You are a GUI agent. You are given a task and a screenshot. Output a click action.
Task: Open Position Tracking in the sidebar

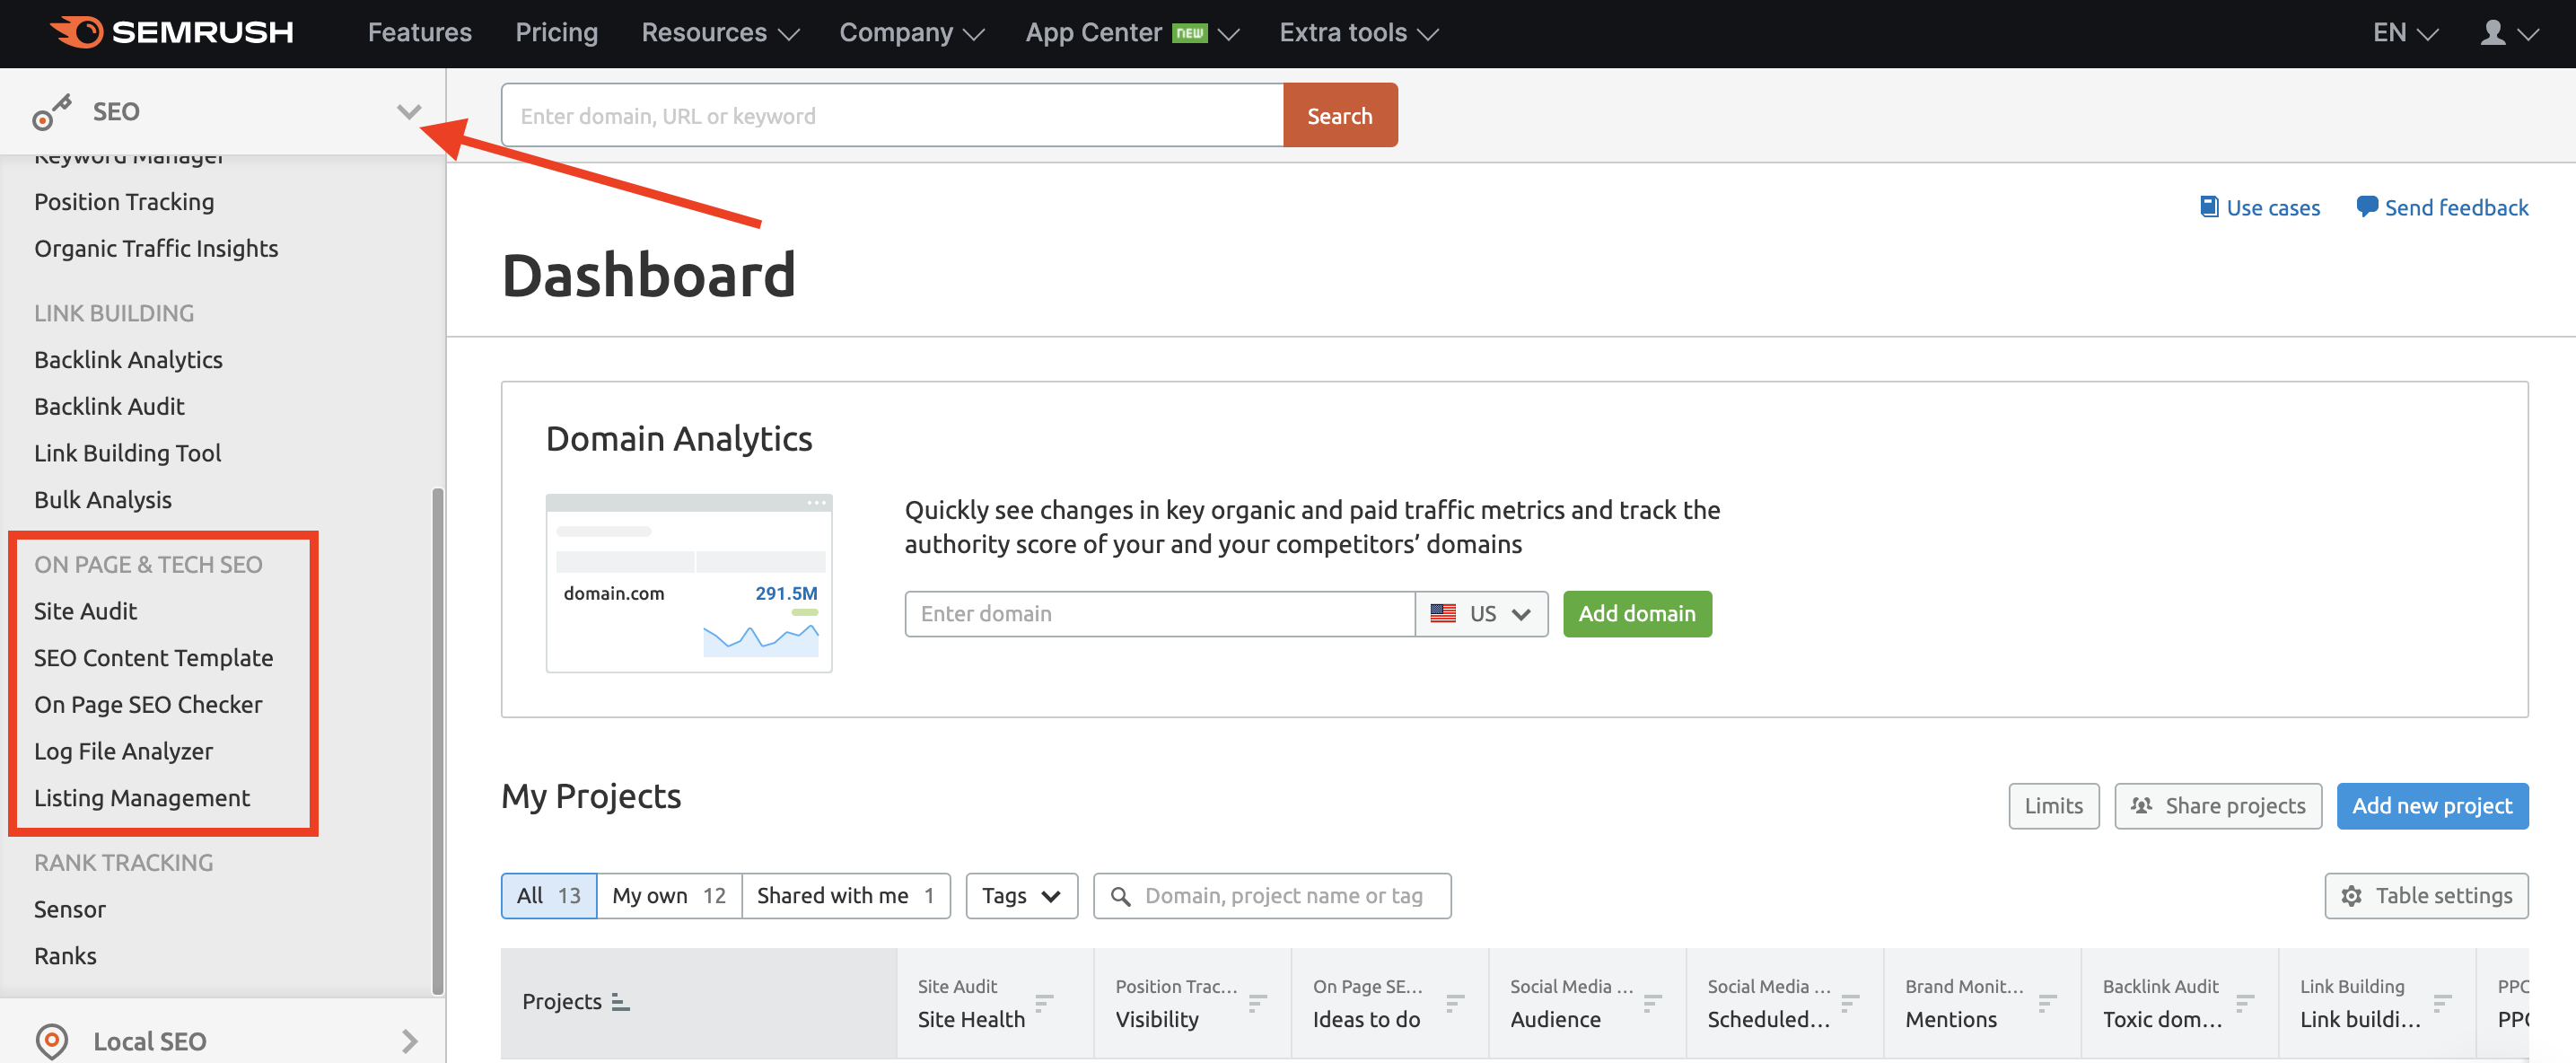[124, 202]
